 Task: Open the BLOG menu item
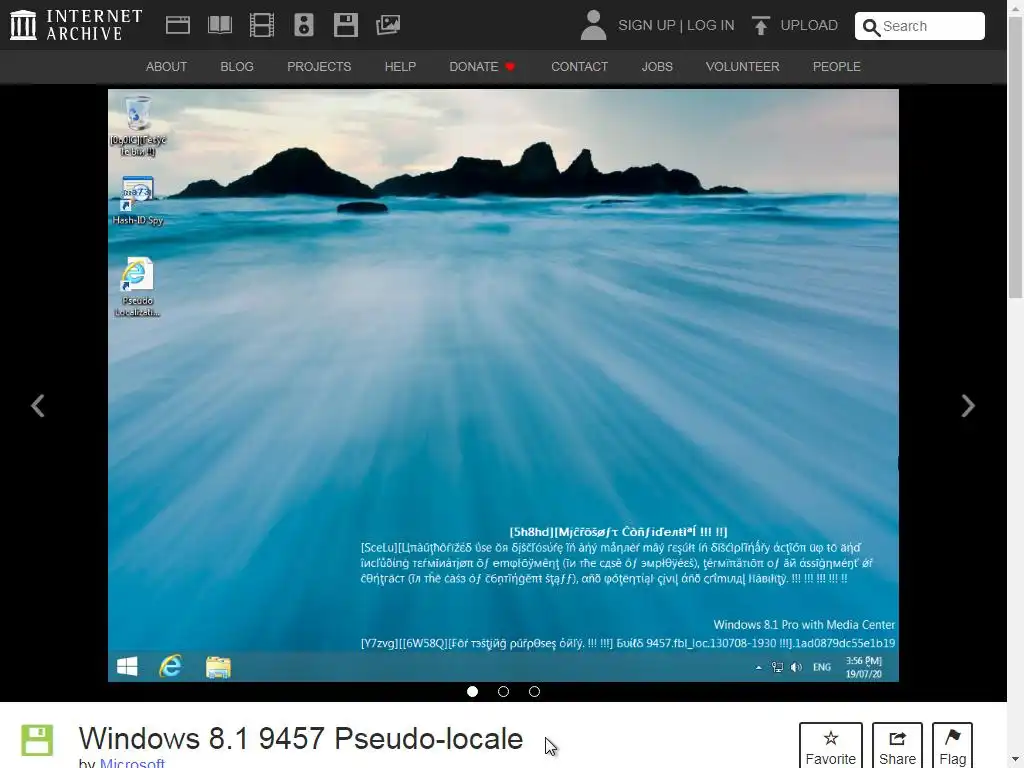[x=237, y=67]
